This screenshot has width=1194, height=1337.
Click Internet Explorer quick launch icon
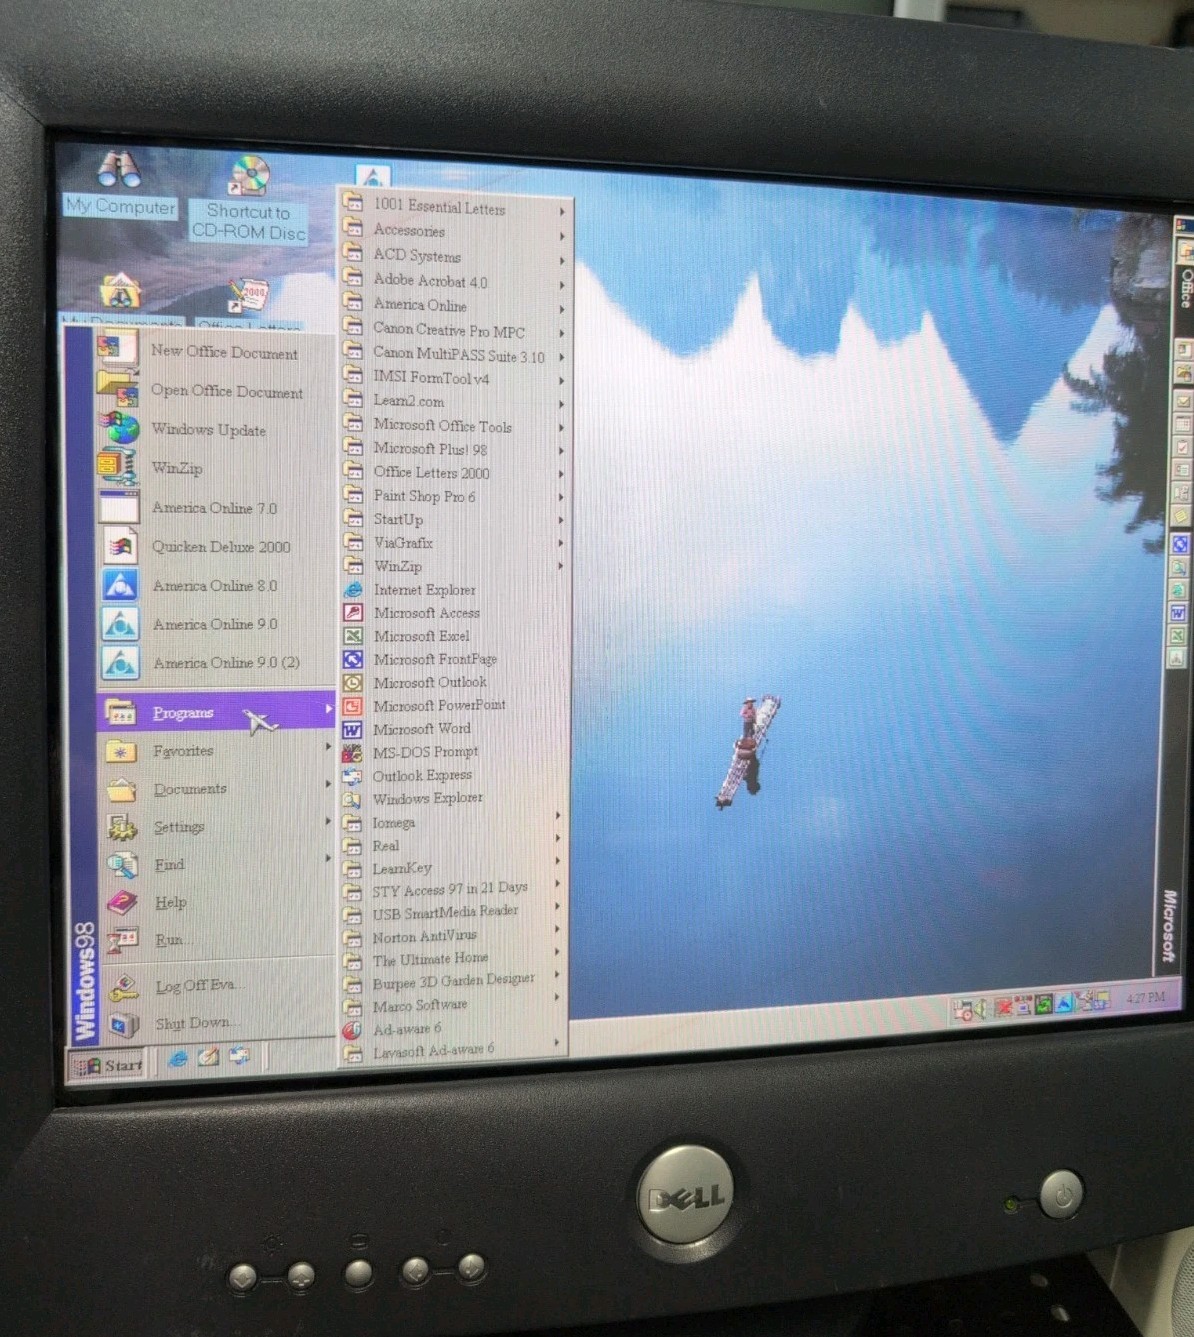[x=177, y=1058]
